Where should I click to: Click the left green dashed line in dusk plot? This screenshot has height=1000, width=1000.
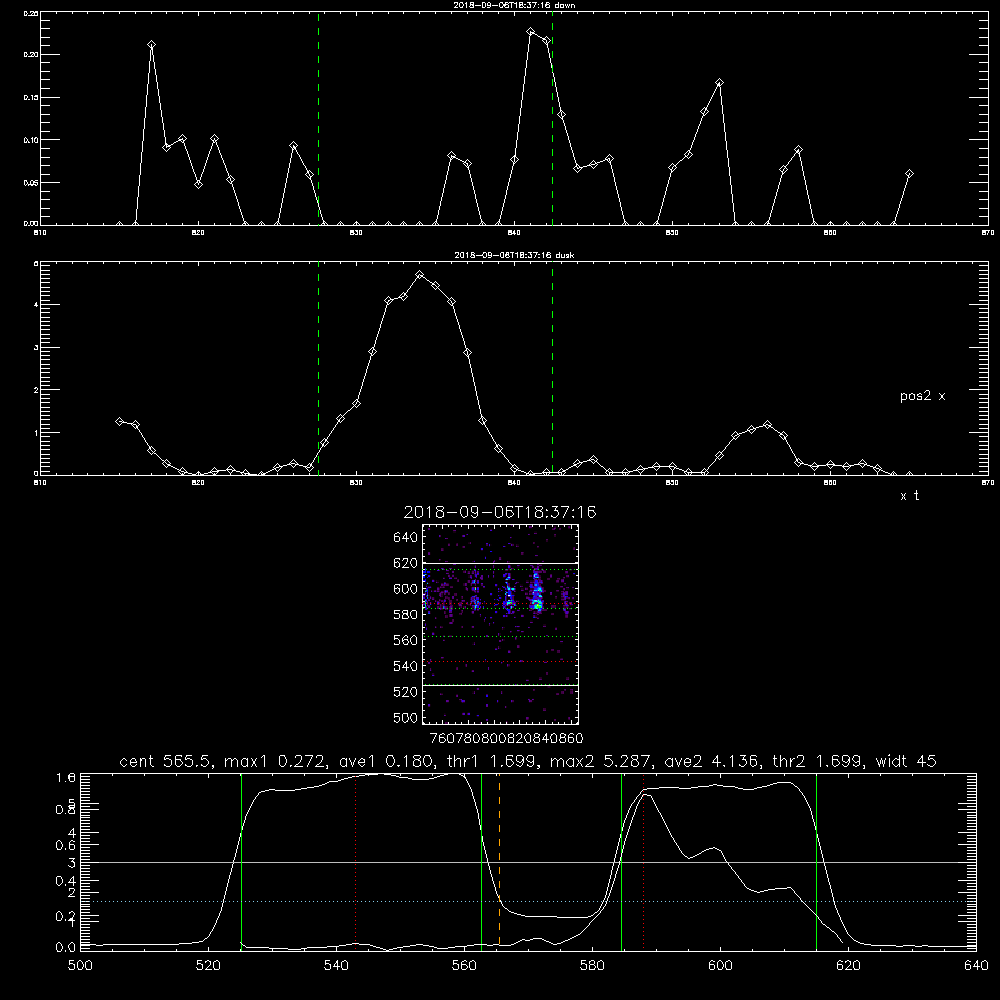[318, 368]
